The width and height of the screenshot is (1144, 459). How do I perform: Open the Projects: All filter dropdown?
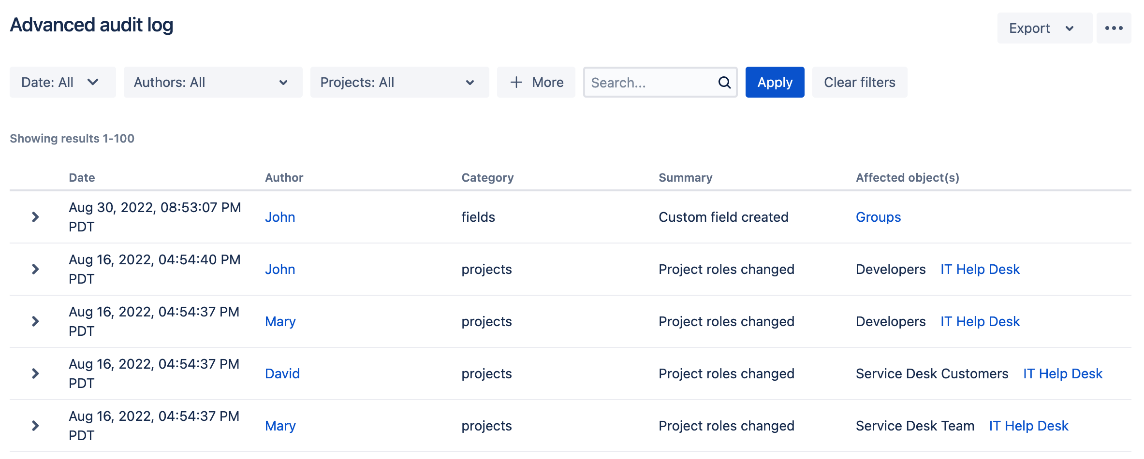pyautogui.click(x=399, y=82)
